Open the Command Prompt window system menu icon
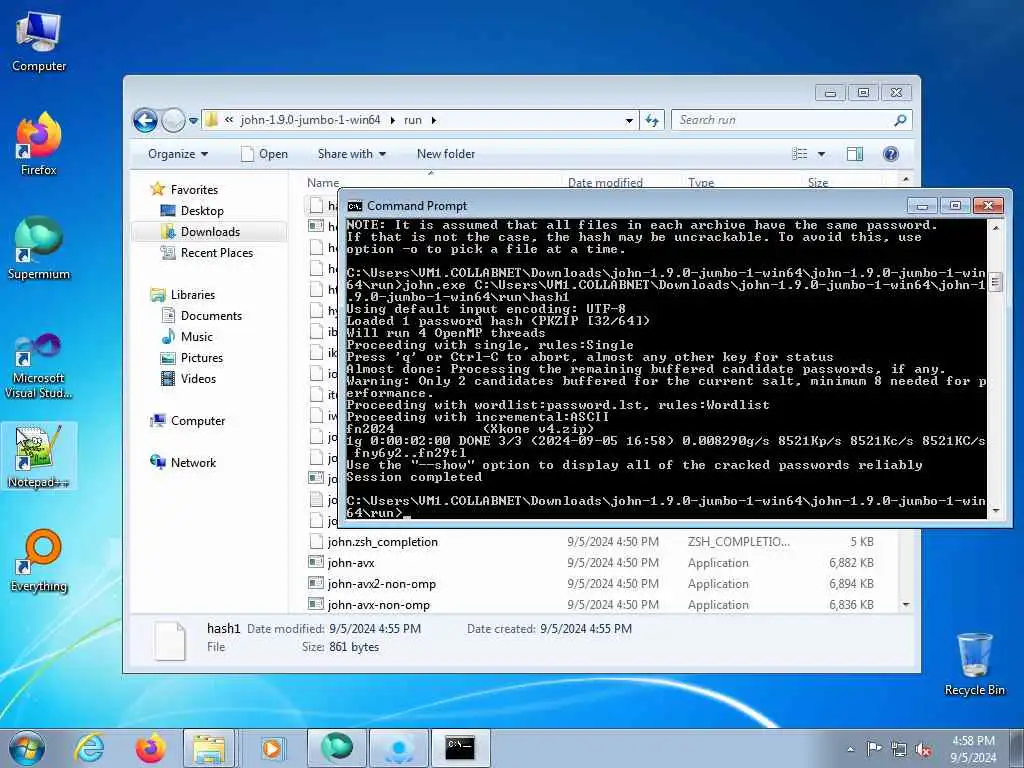 (x=355, y=206)
